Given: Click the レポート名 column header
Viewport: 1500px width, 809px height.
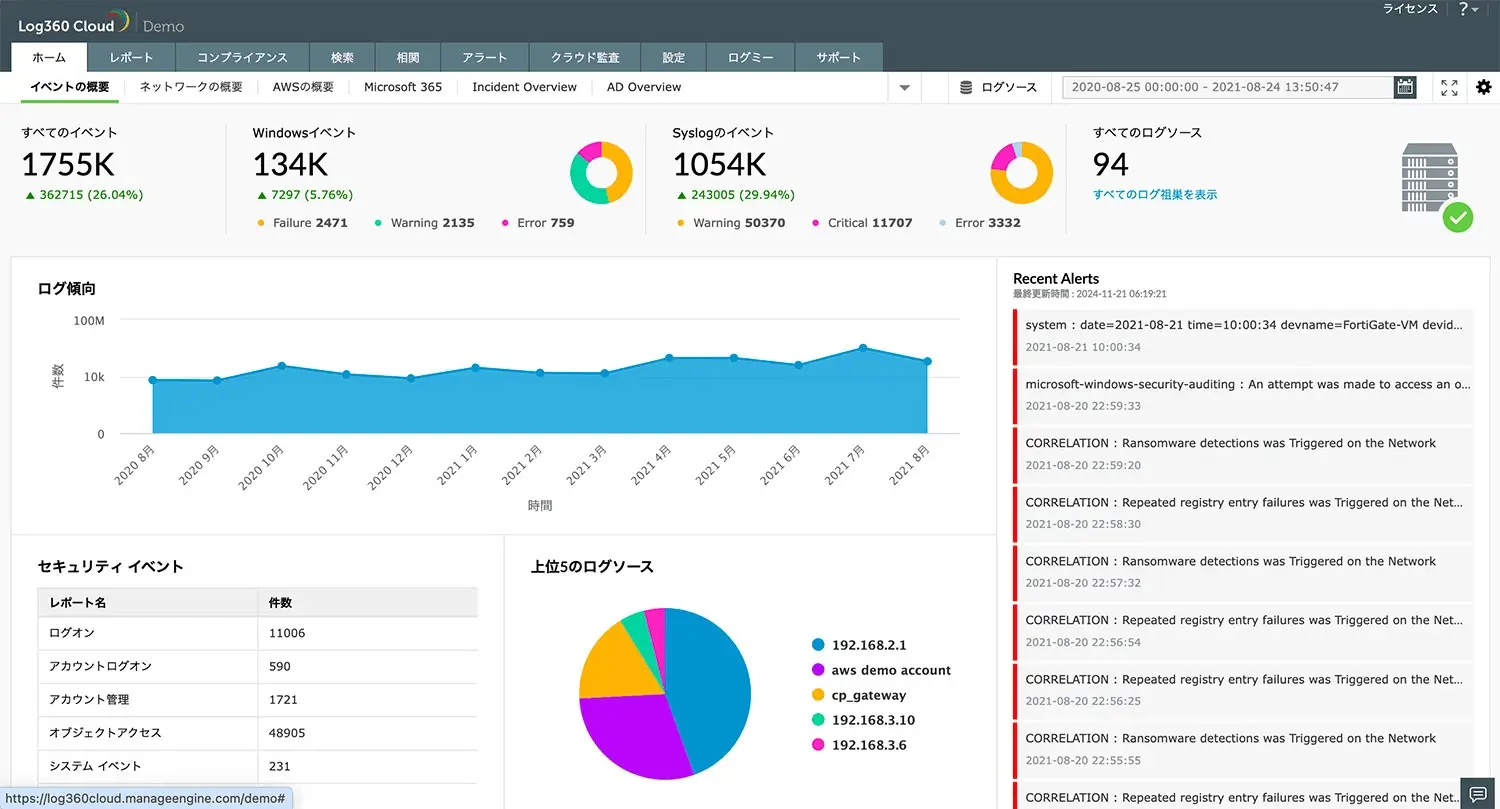Looking at the screenshot, I should [x=148, y=603].
